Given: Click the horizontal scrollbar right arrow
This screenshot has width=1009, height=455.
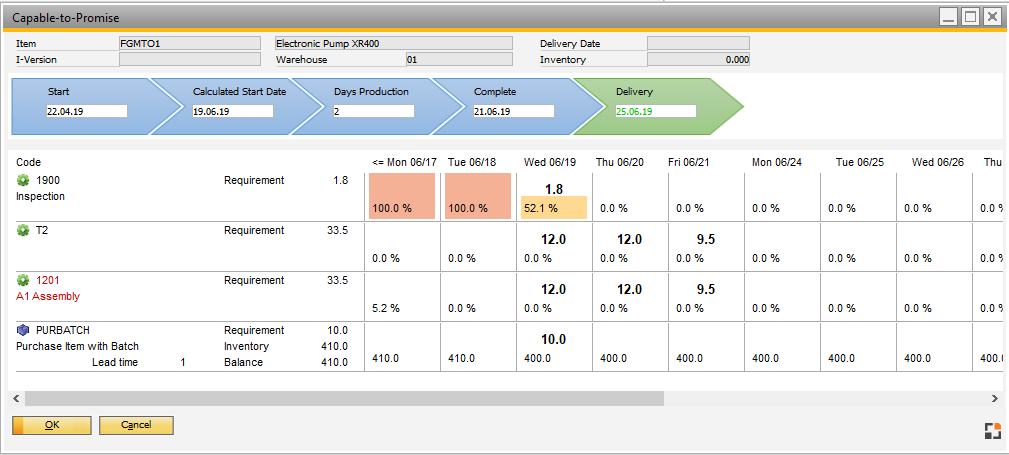Looking at the screenshot, I should point(997,398).
